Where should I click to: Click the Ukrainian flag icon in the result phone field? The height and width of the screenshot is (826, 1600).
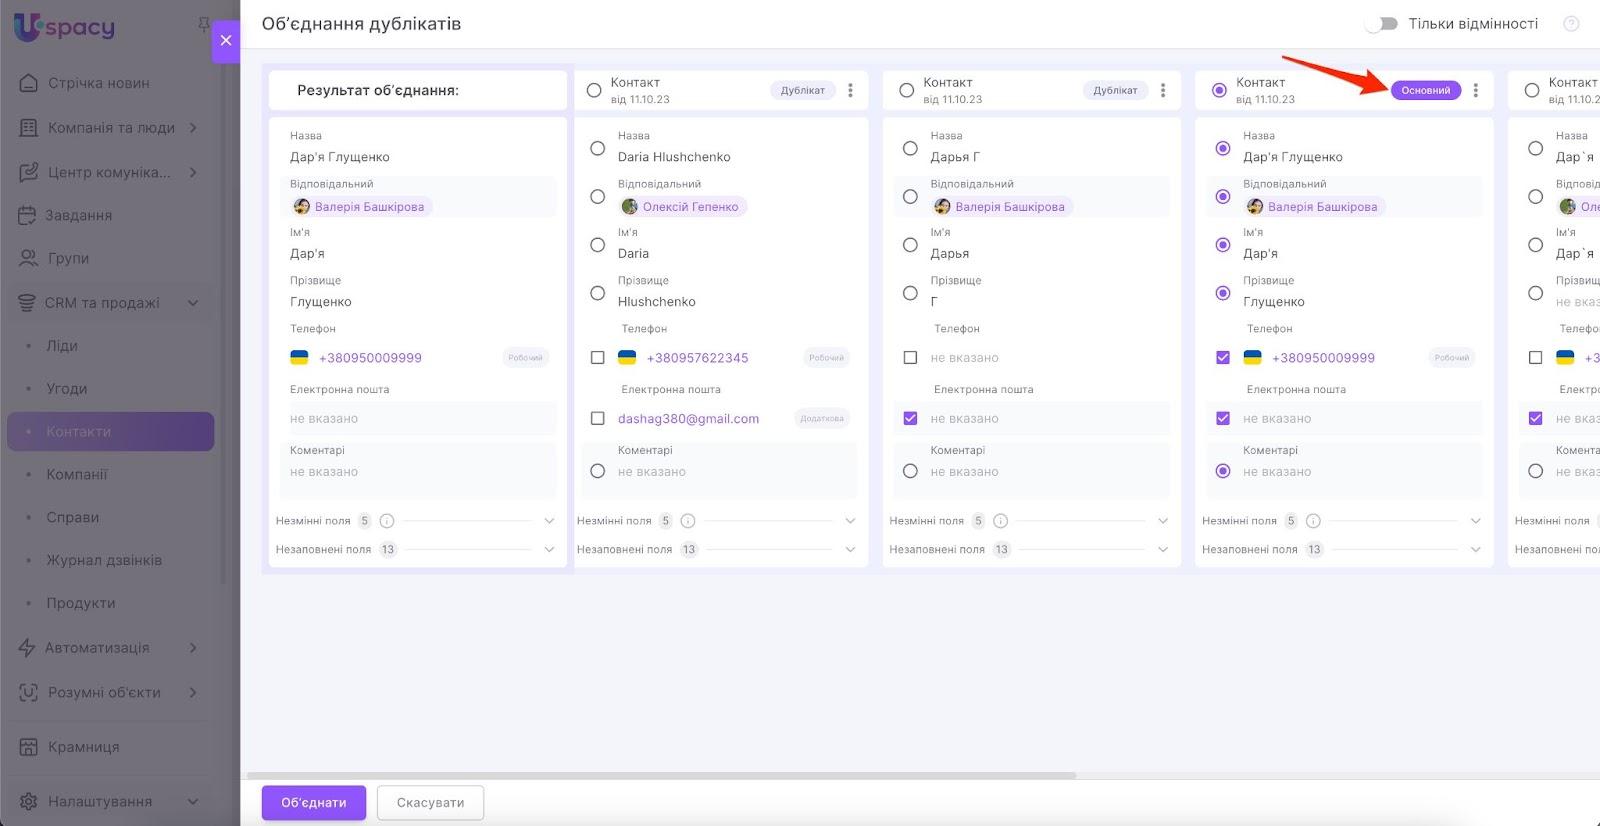pos(299,358)
